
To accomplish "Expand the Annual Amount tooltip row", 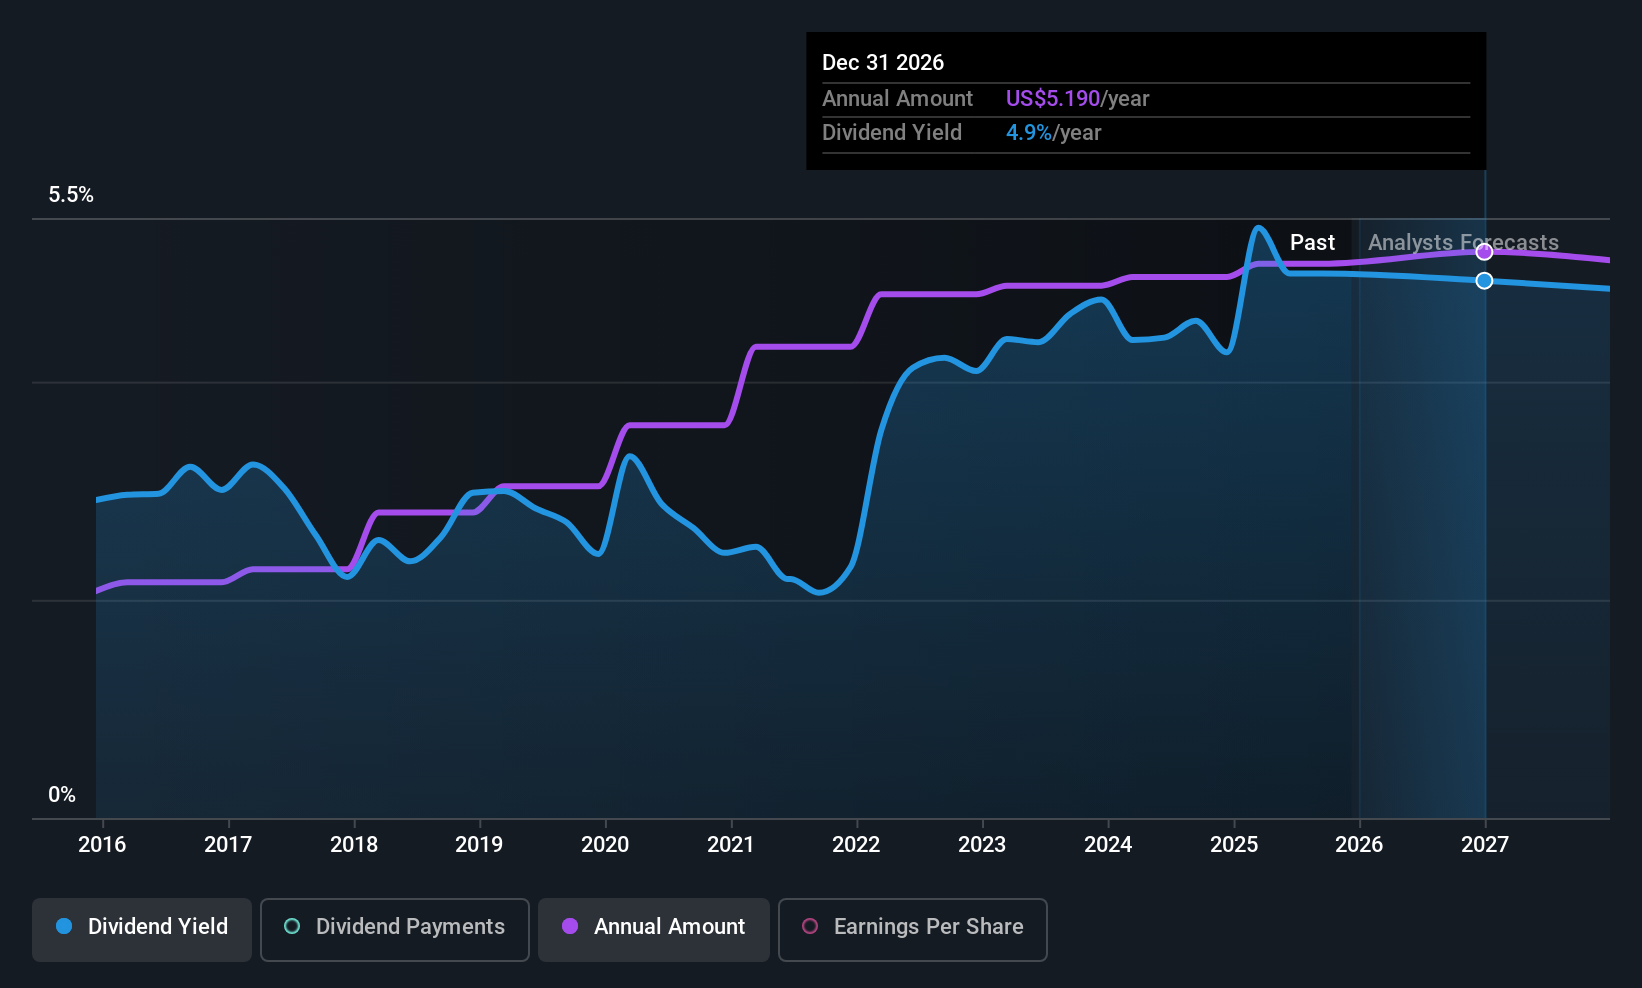I will click(x=897, y=98).
